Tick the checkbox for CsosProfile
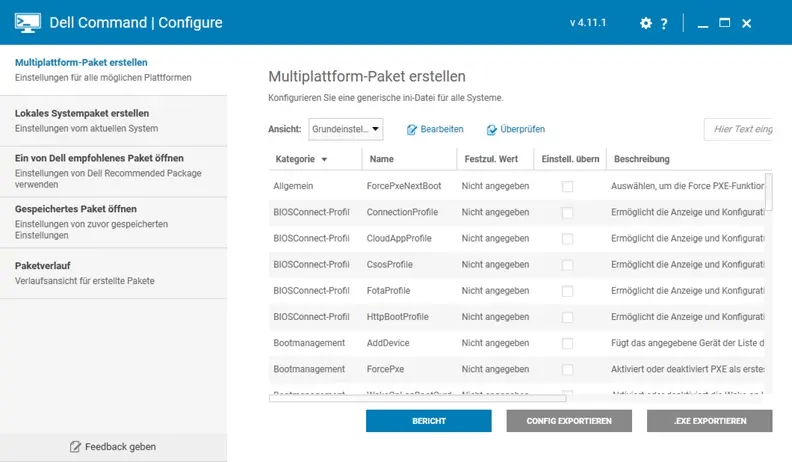 [567, 265]
